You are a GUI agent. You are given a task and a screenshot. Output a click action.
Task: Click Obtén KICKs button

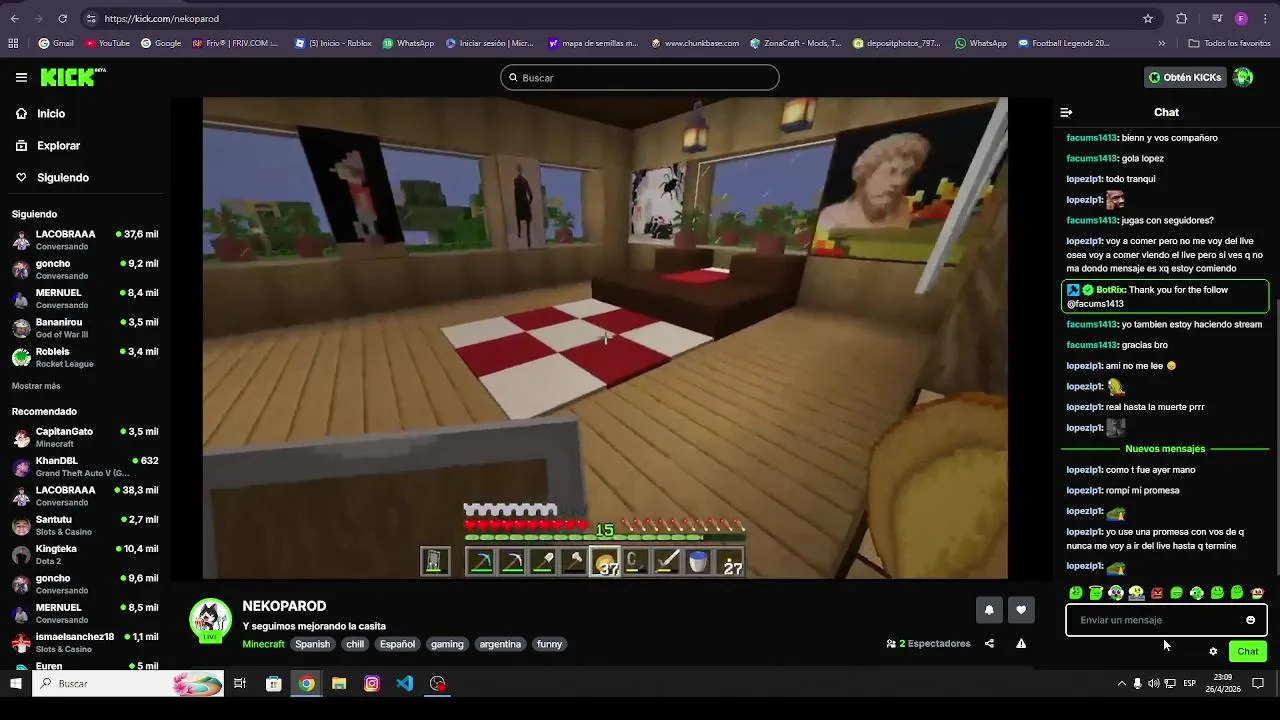[1185, 77]
